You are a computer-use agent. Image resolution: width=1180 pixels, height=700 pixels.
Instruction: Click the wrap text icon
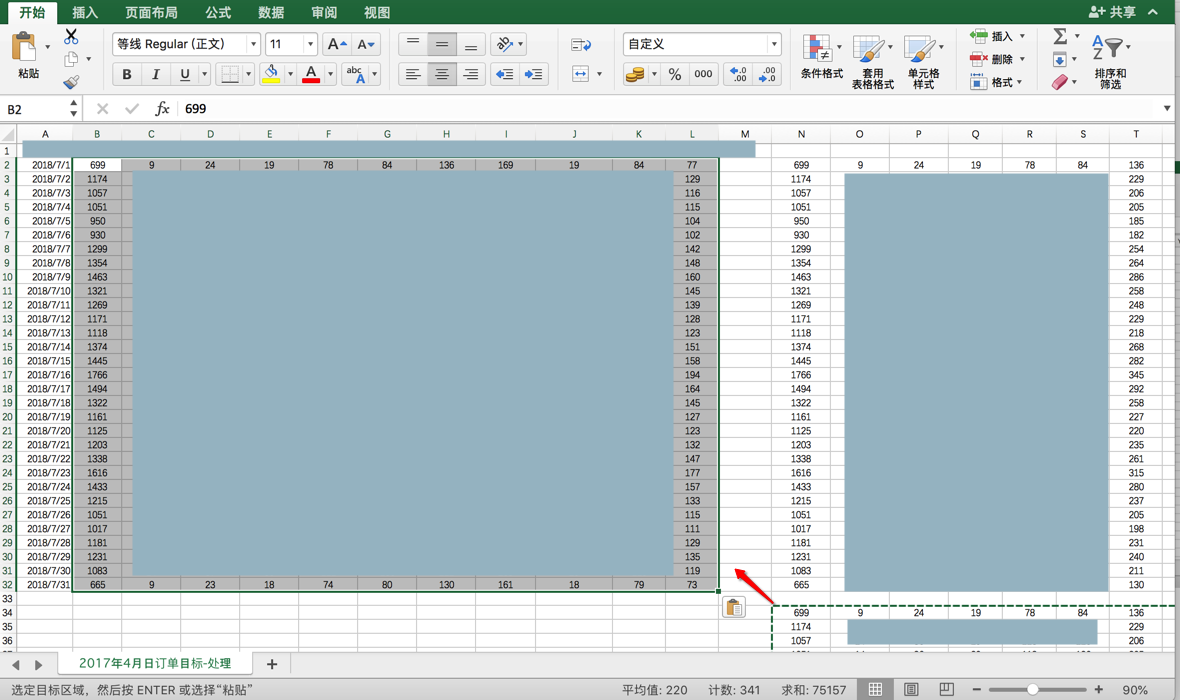[581, 45]
